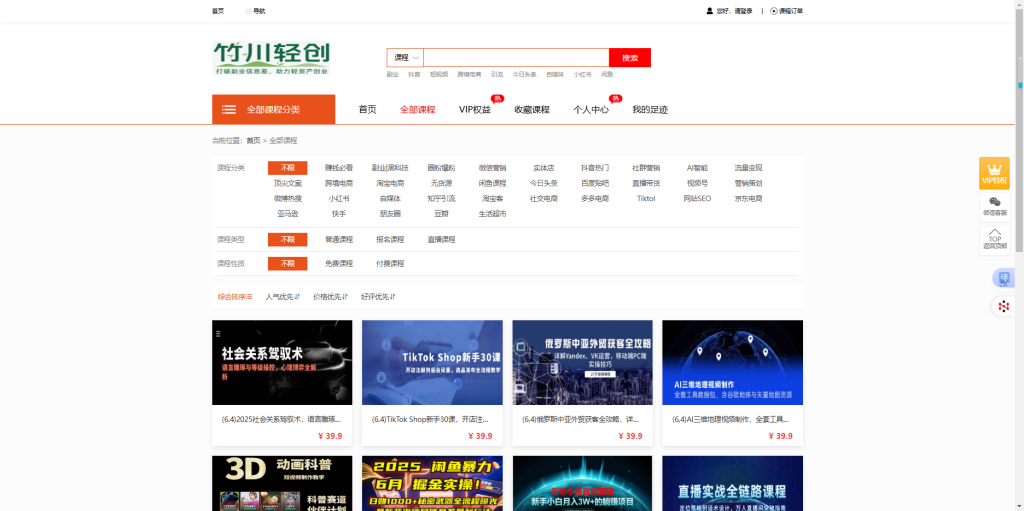Select the 全部课程 navigation tab
This screenshot has height=511, width=1024.
click(418, 110)
